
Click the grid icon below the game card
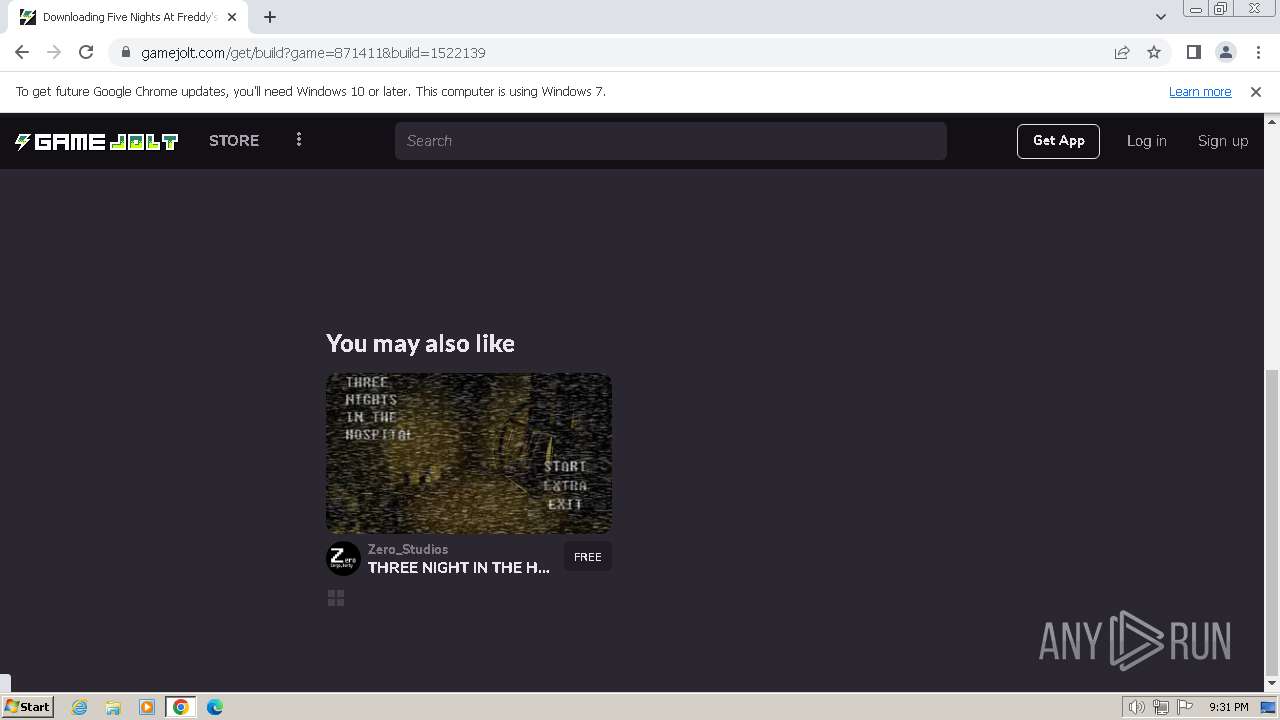336,598
